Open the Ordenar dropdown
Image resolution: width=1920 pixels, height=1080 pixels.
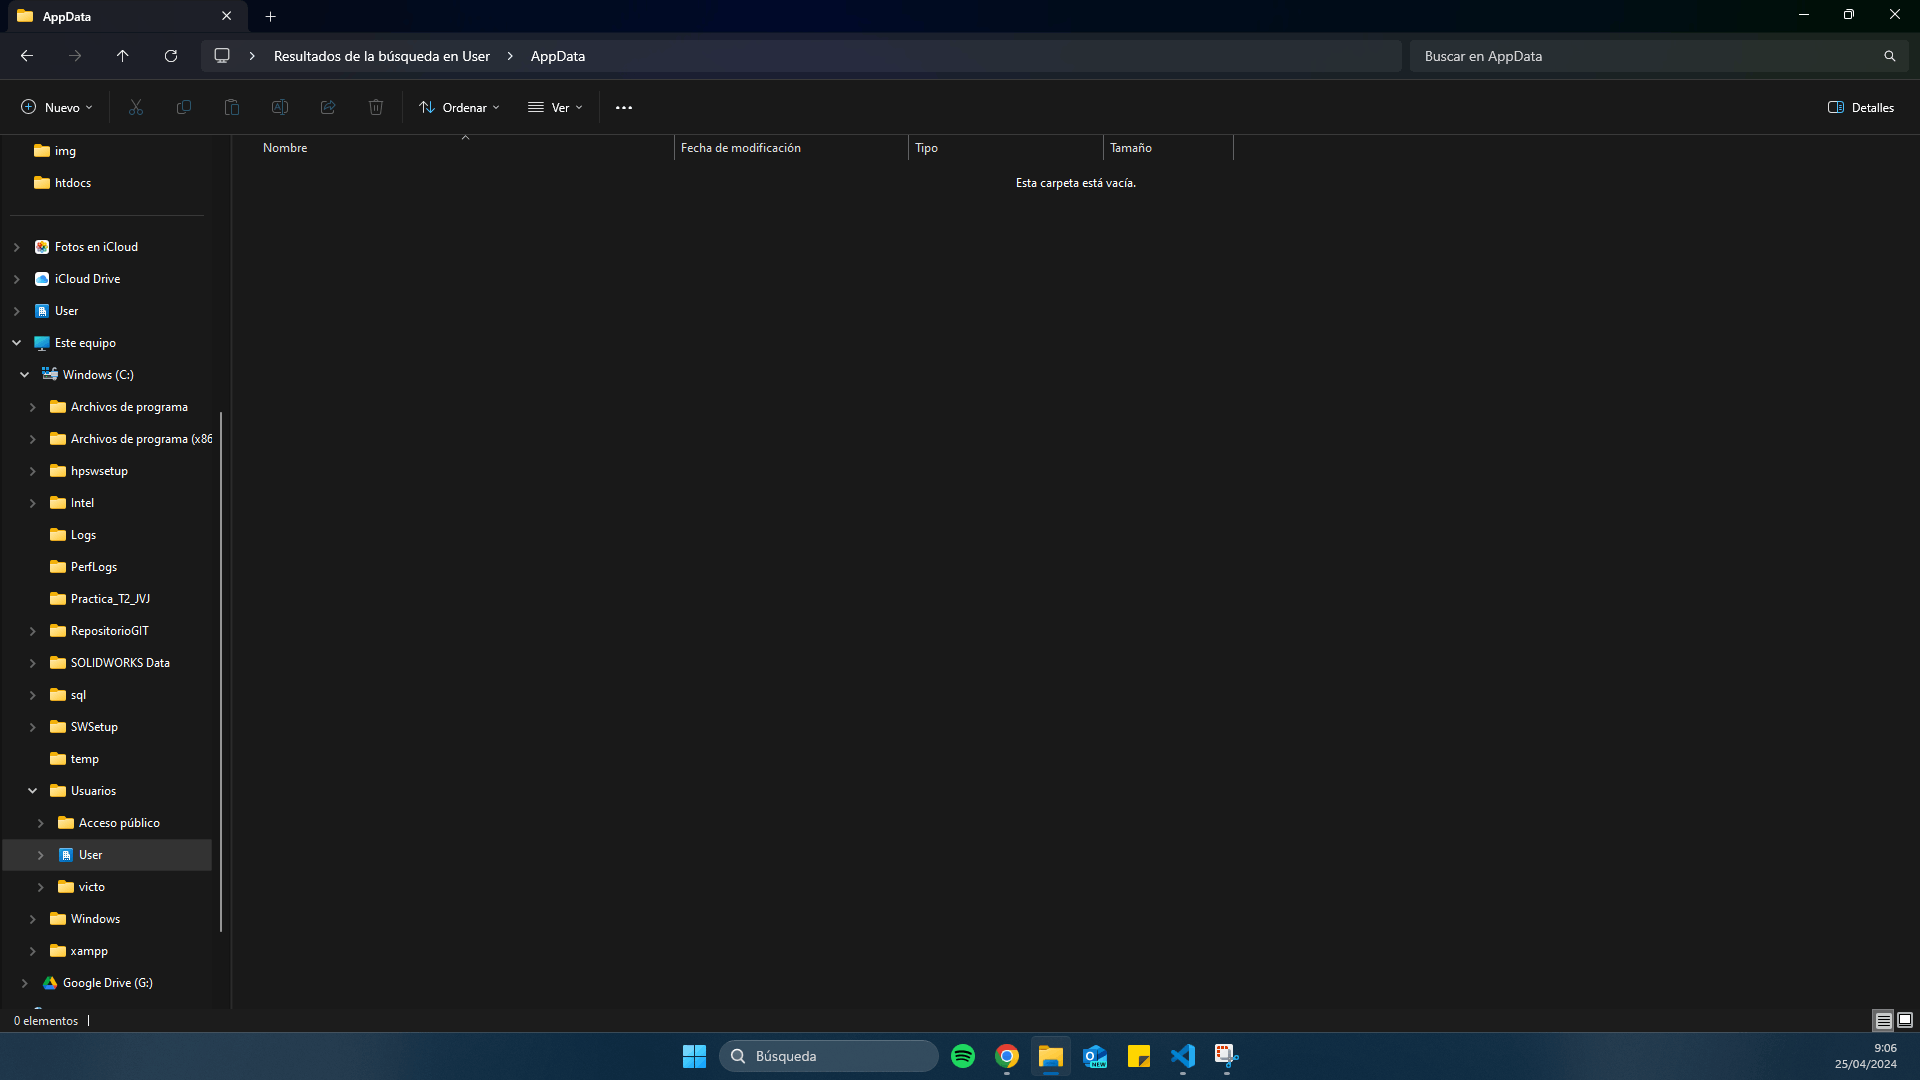[459, 107]
